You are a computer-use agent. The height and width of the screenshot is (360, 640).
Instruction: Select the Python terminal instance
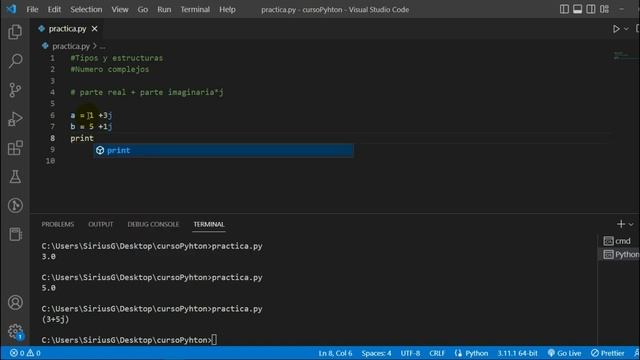click(x=620, y=255)
